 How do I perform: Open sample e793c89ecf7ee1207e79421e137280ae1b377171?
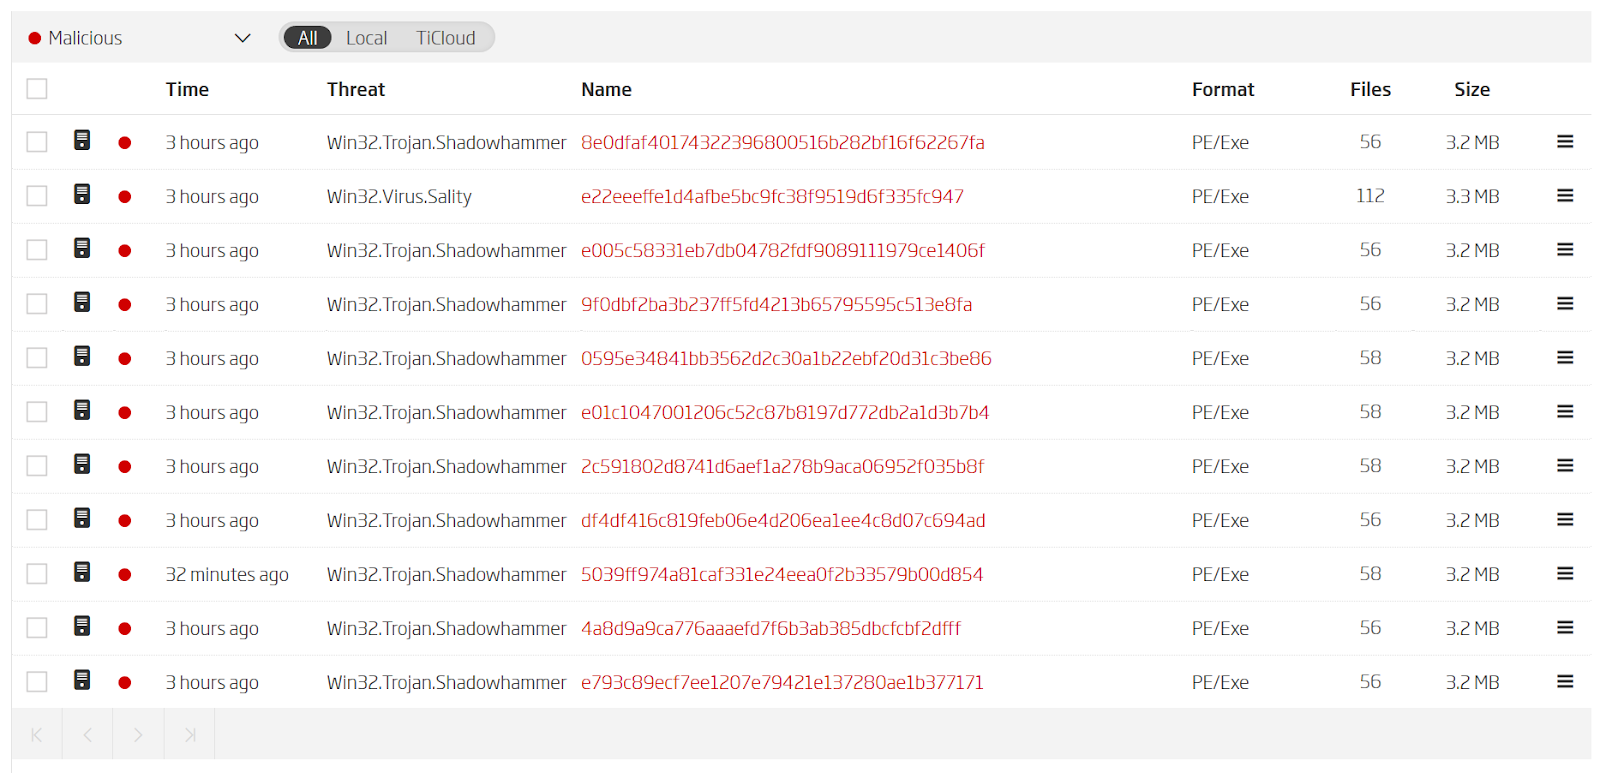pyautogui.click(x=782, y=682)
